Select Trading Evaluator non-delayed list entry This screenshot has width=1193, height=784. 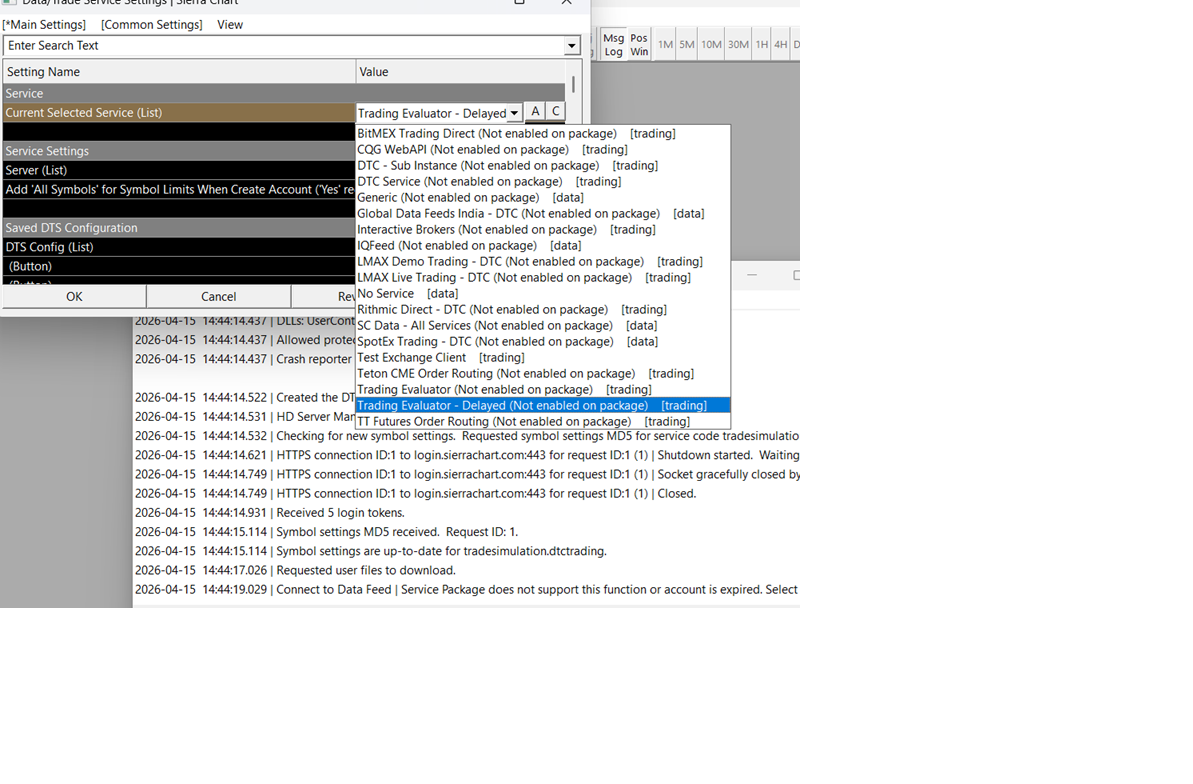tap(542, 389)
